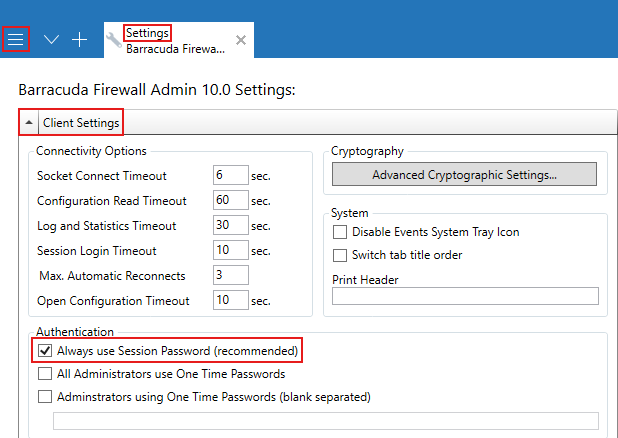The image size is (618, 438).
Task: Close the Settings tab
Action: (241, 40)
